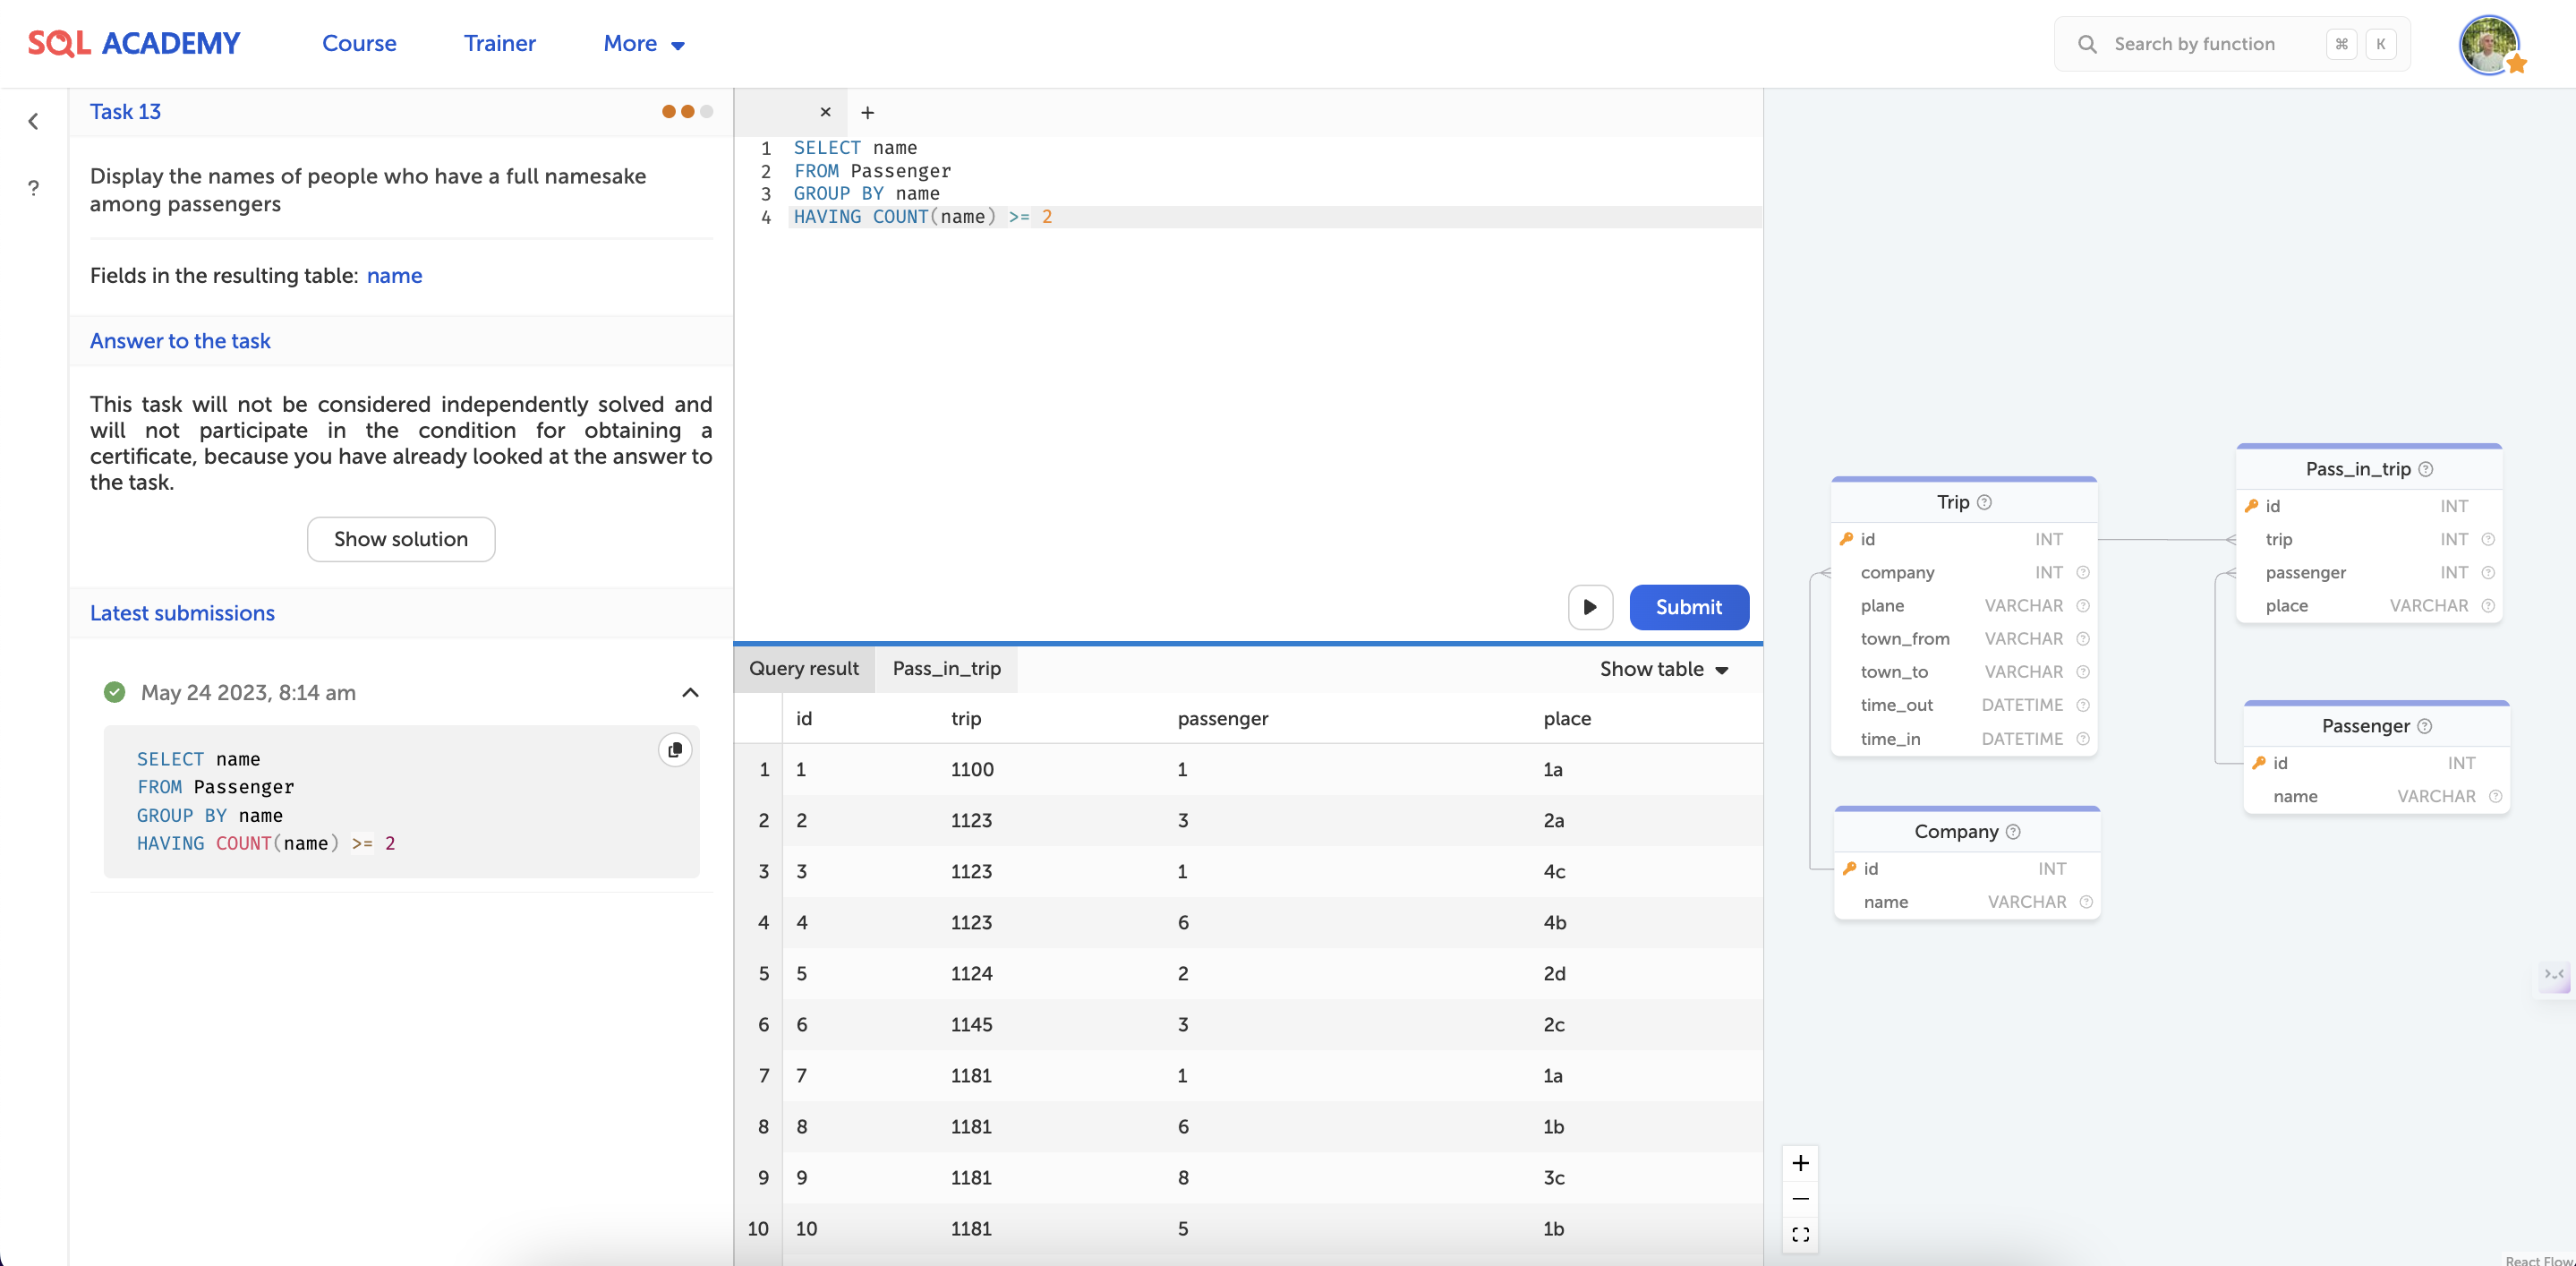This screenshot has width=2576, height=1266.
Task: Click info icon for Pass_in_trip passenger column
Action: pyautogui.click(x=2488, y=573)
